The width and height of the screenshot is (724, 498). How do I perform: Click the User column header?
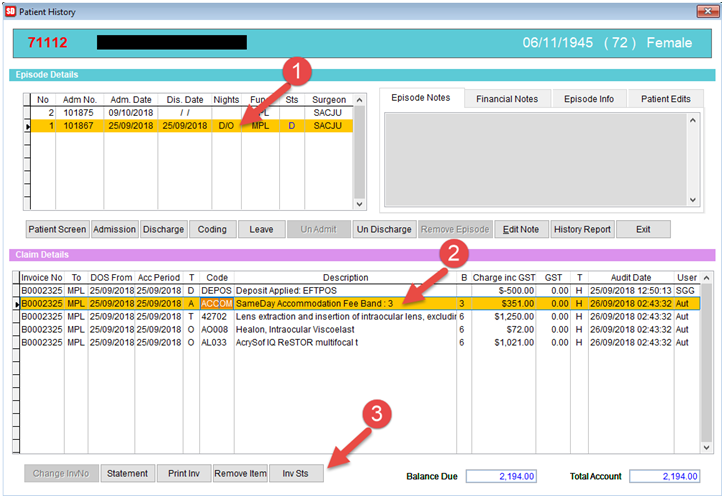(x=687, y=278)
